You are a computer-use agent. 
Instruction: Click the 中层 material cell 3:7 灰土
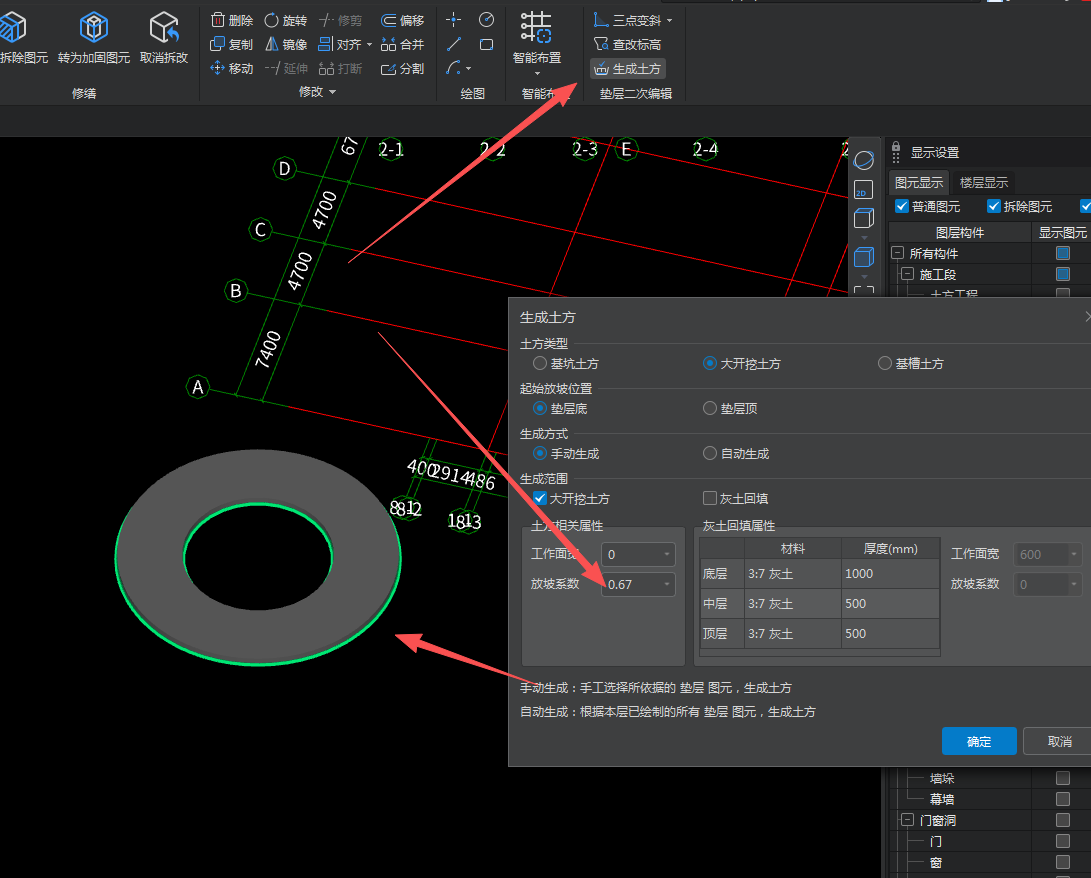[x=793, y=603]
